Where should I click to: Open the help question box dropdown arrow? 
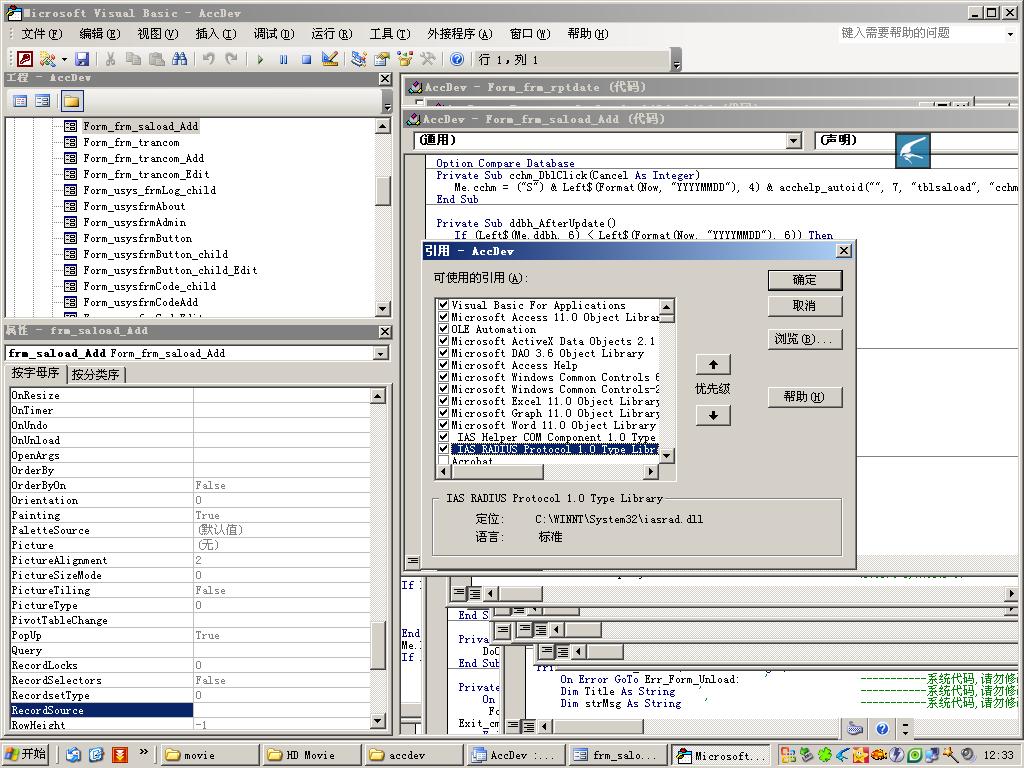(1010, 33)
